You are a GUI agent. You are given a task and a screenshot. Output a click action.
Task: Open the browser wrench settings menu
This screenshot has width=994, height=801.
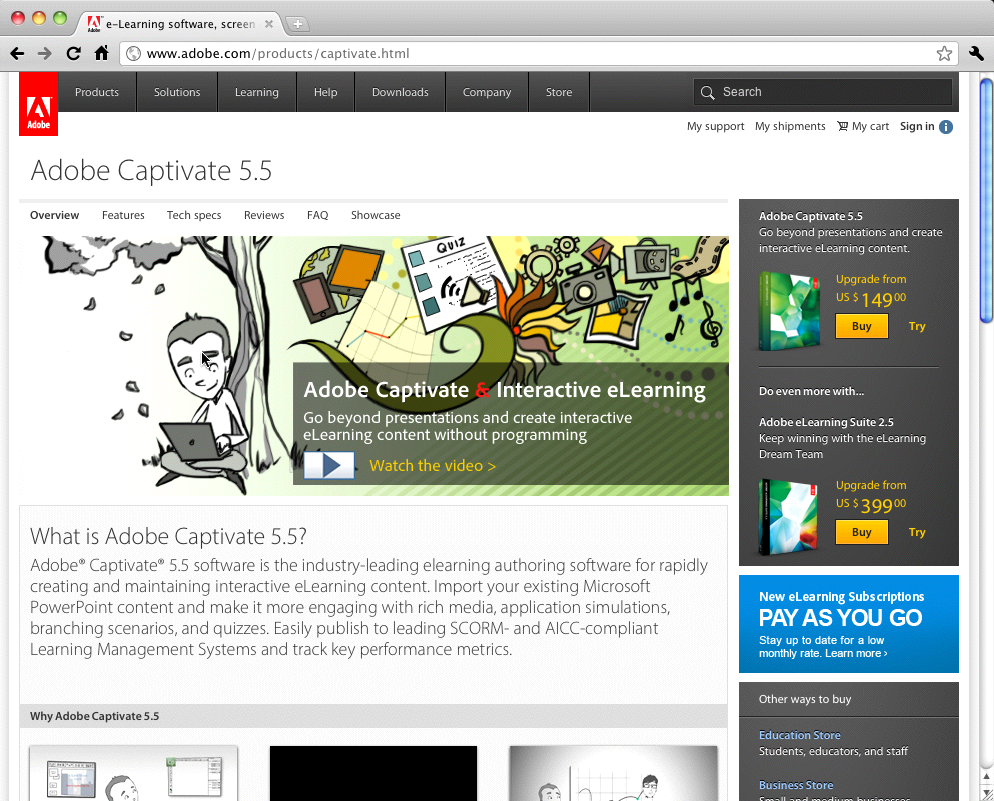(x=976, y=54)
